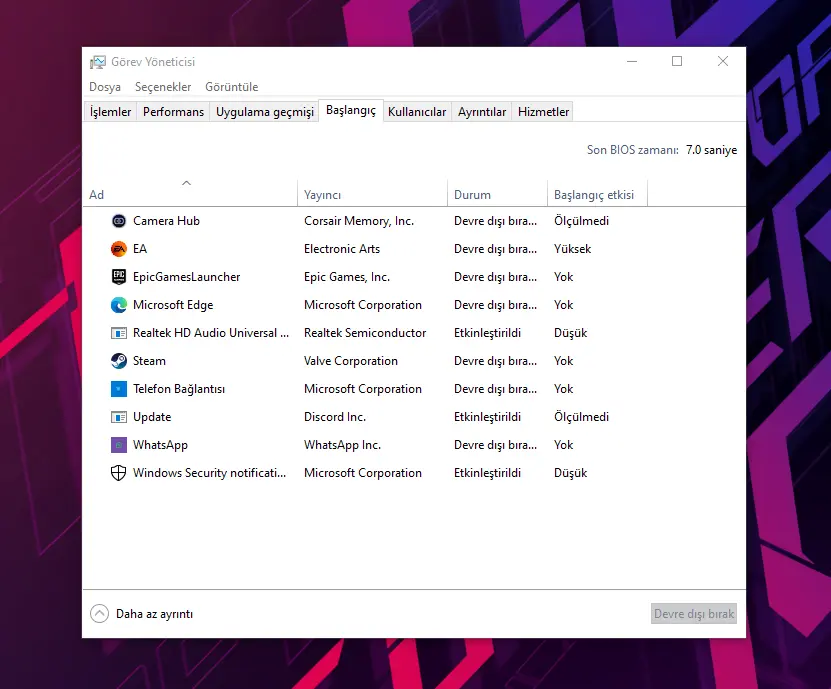Click the Görev Yöneticisi title bar icon
The height and width of the screenshot is (689, 831).
click(98, 62)
